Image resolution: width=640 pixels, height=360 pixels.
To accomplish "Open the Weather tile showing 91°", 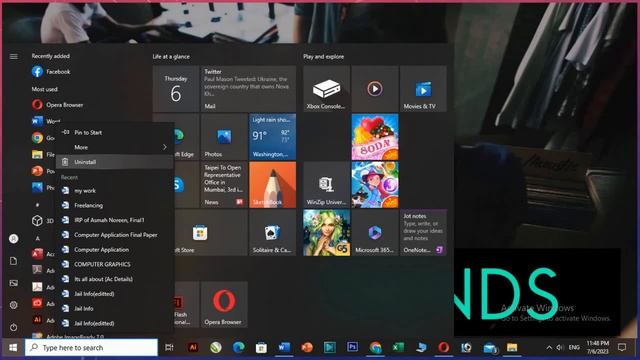I will 272,137.
